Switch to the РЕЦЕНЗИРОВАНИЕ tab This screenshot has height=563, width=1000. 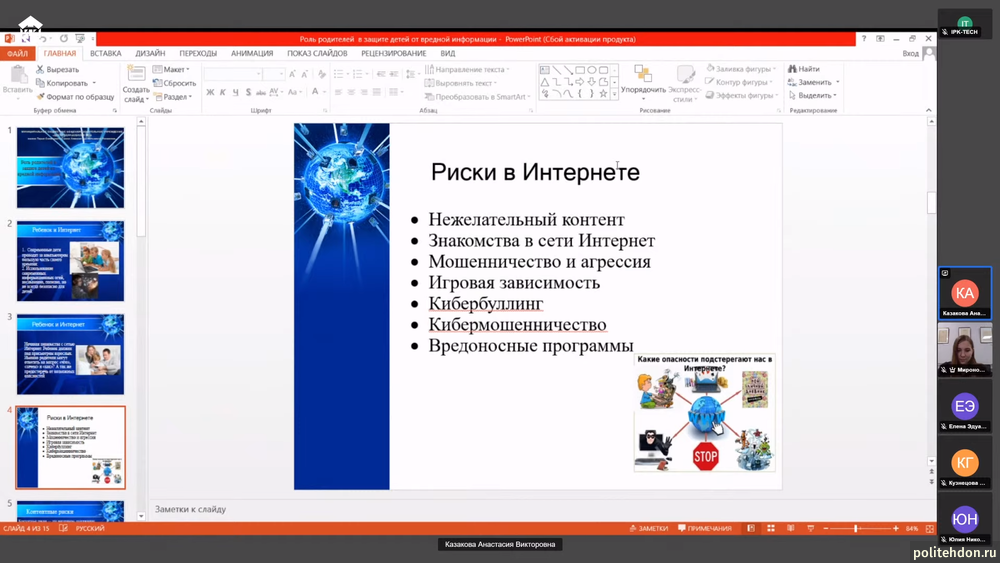[393, 54]
